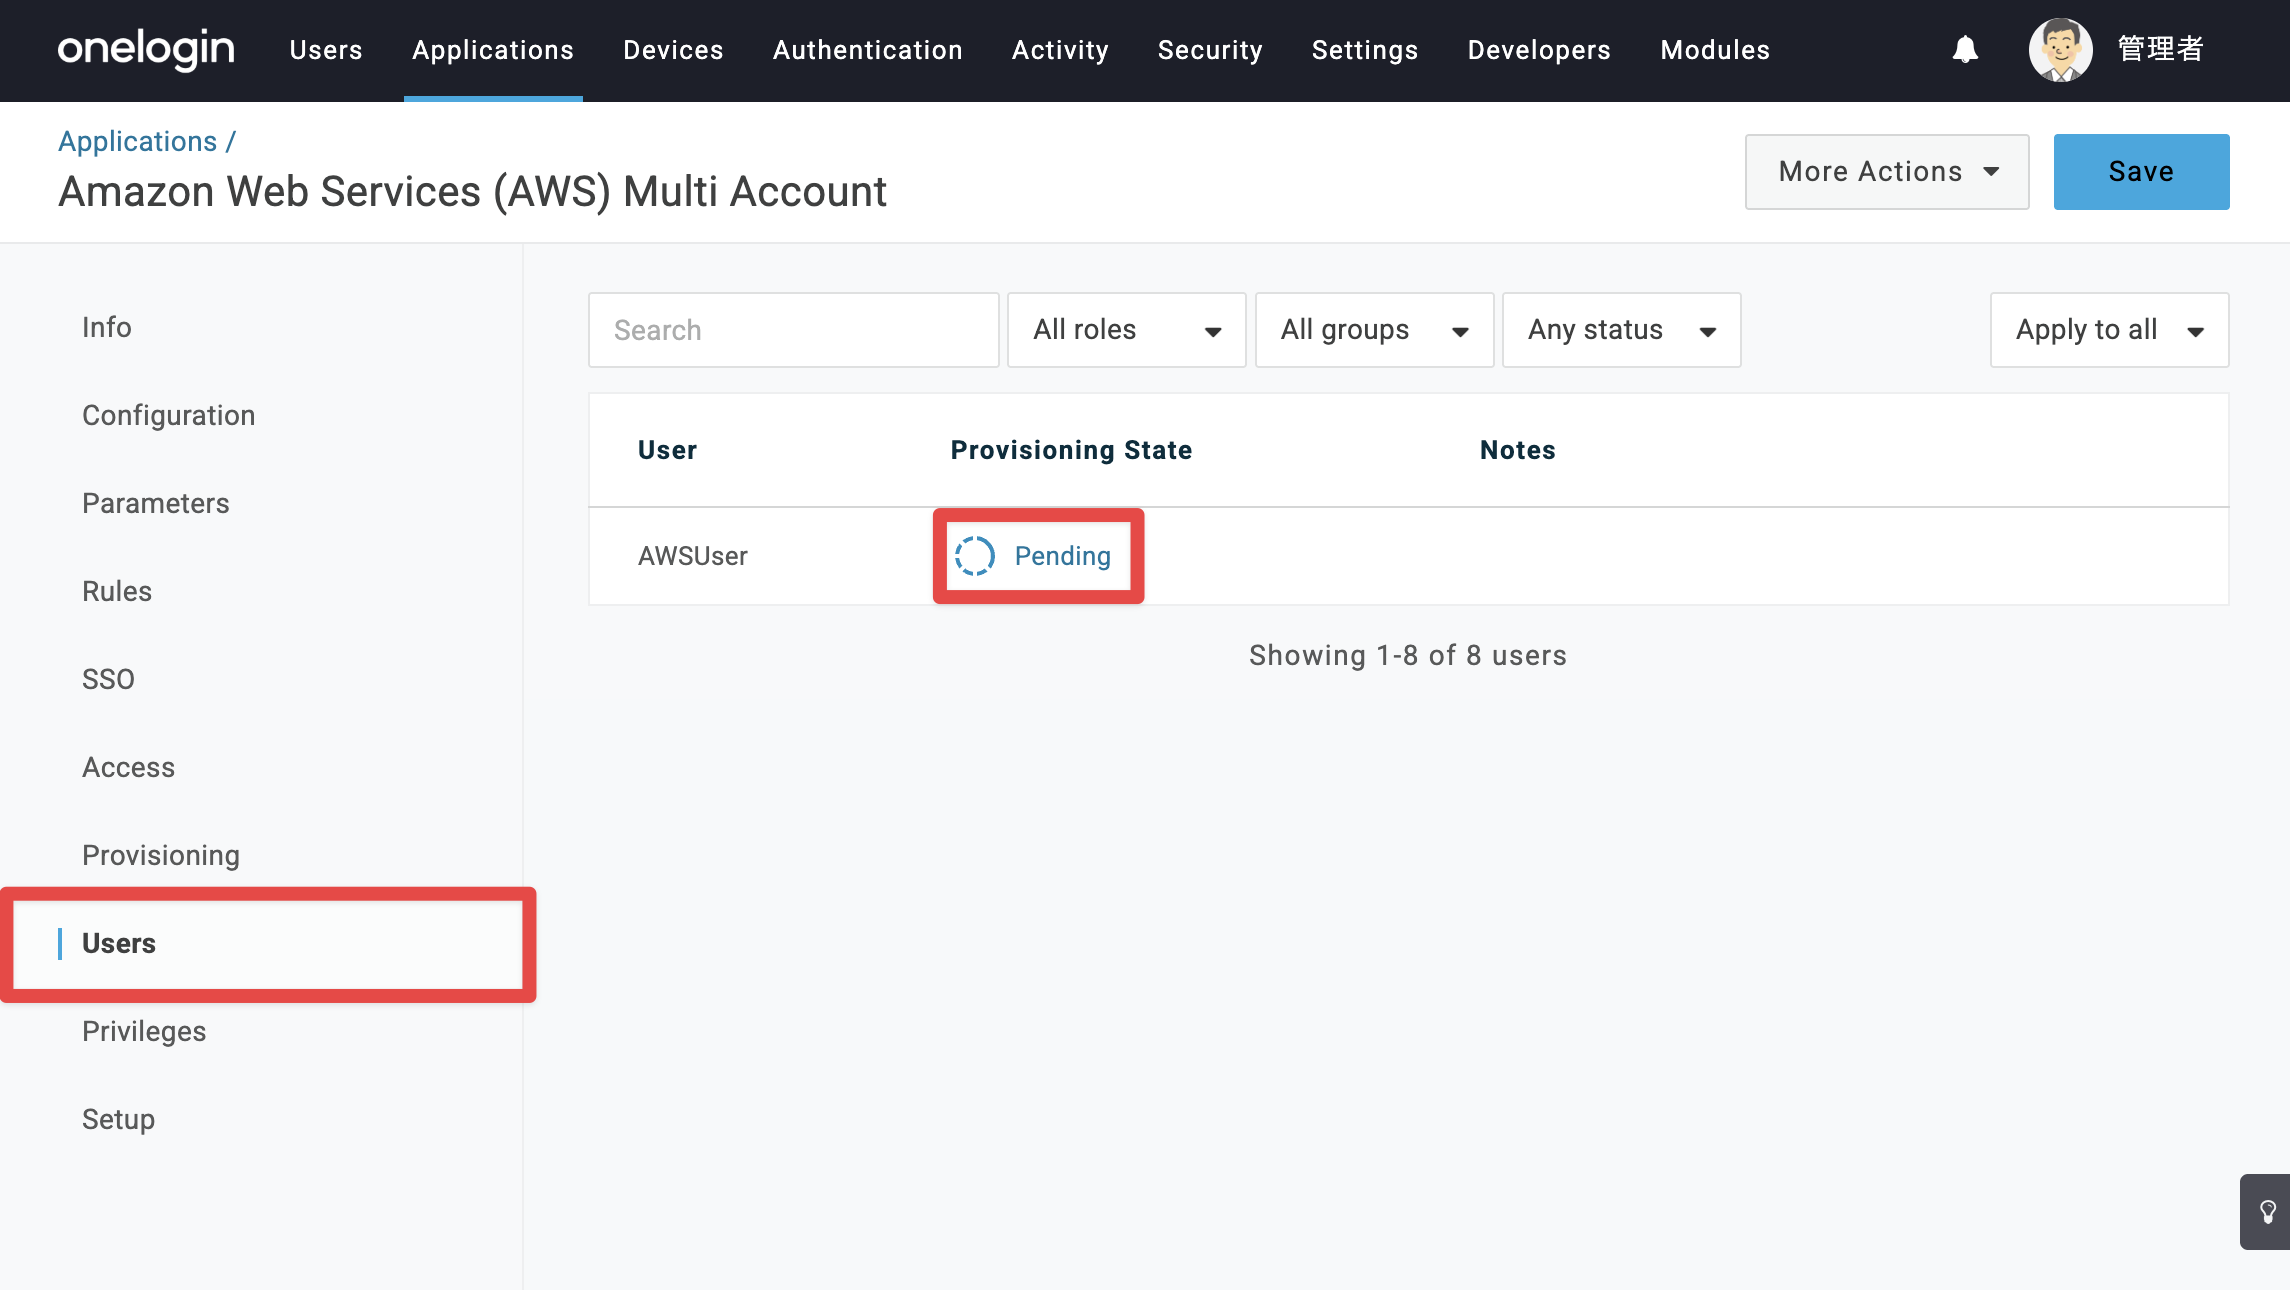Screen dimensions: 2290x1290
Task: Open the Any status filter
Action: [1622, 330]
